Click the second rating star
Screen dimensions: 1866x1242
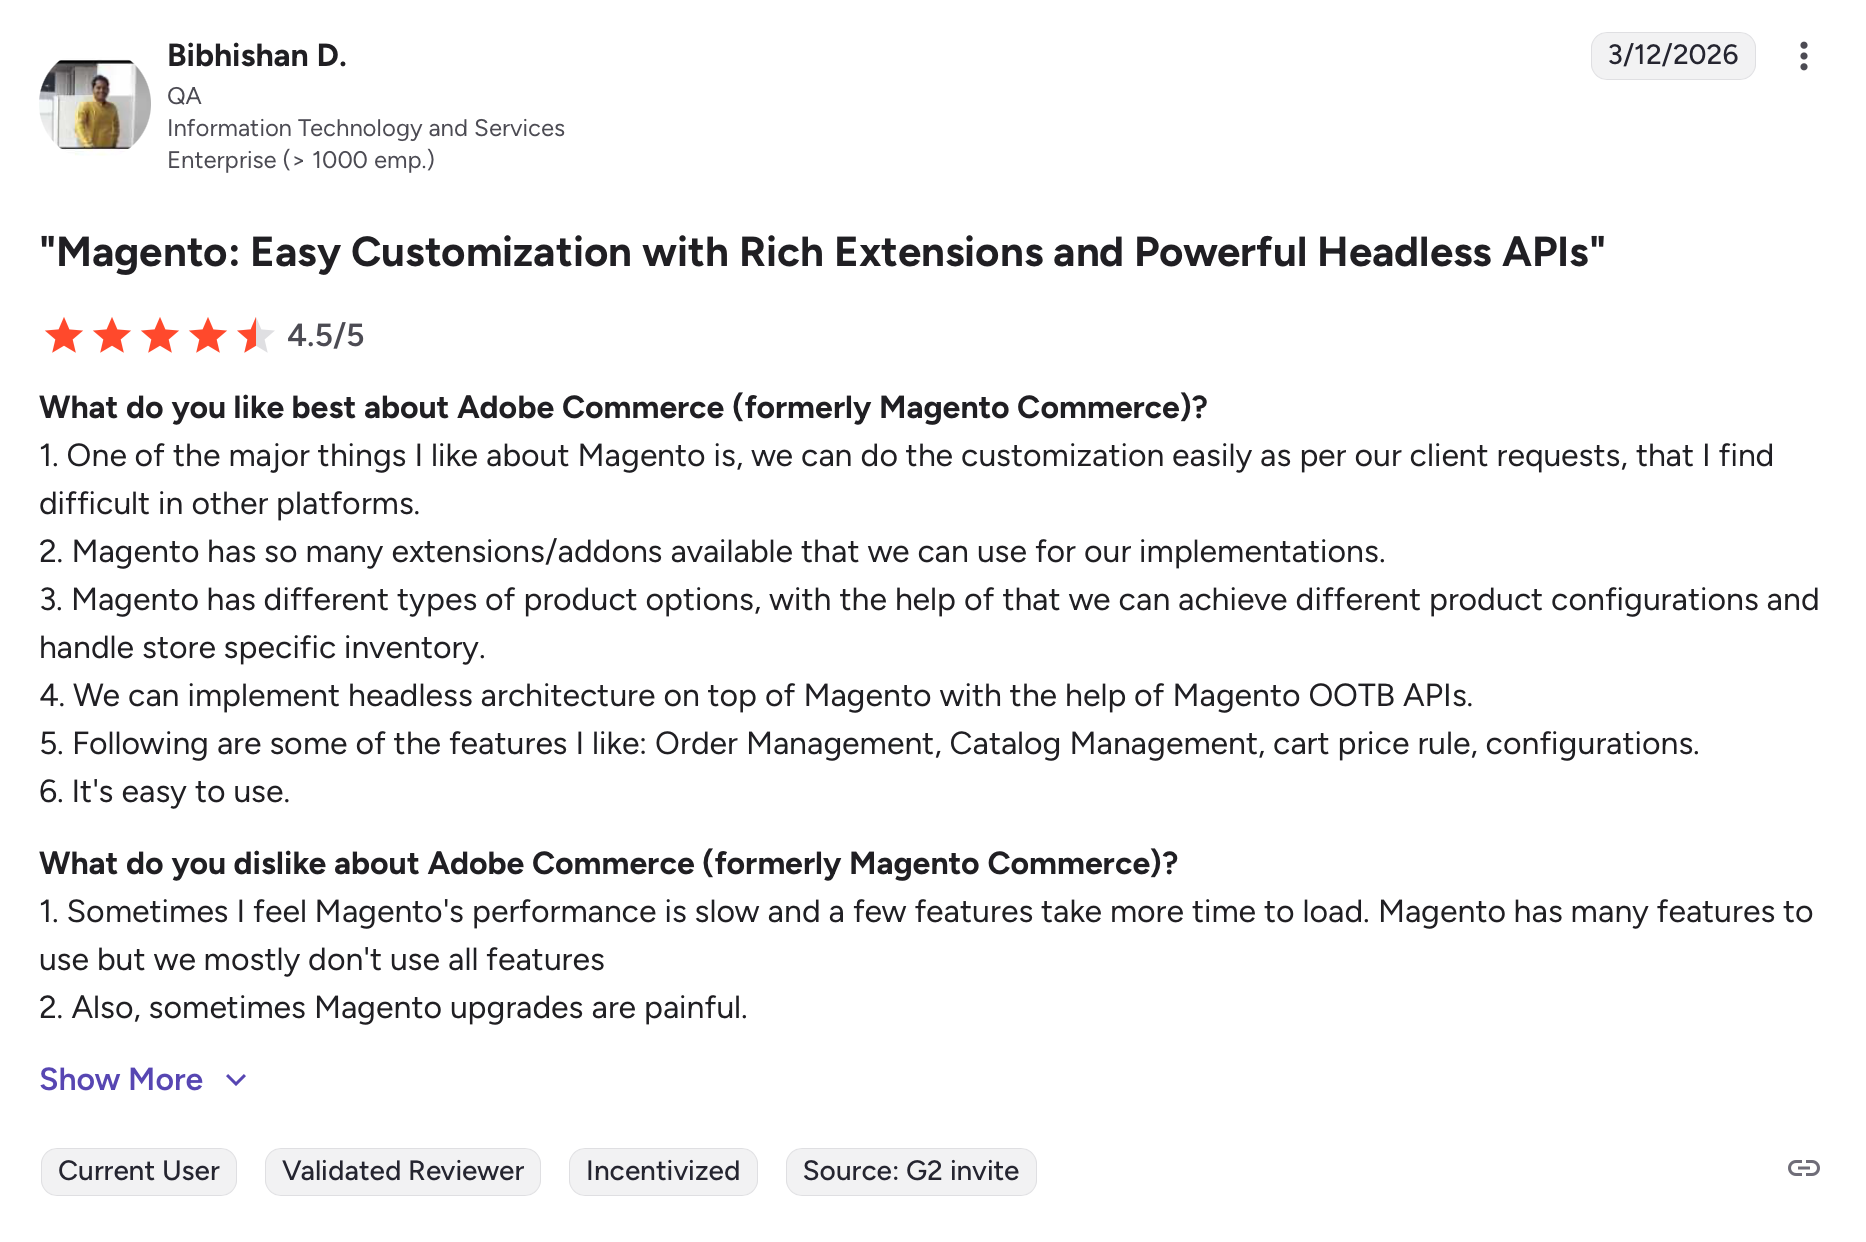(112, 336)
